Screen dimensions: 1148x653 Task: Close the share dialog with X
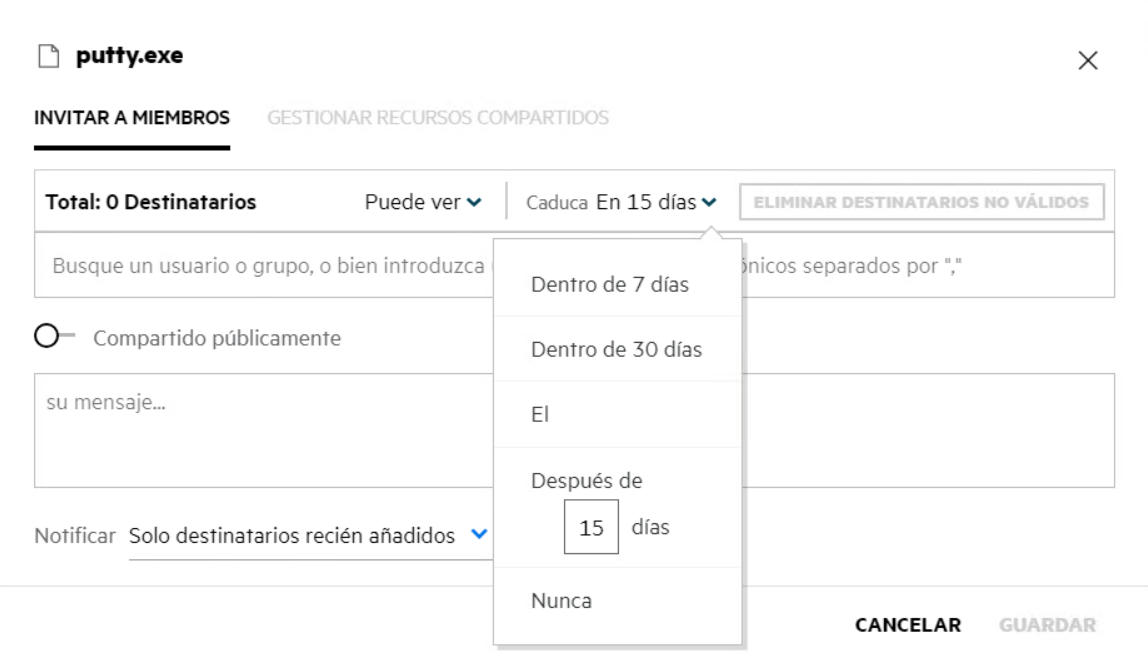click(1088, 61)
